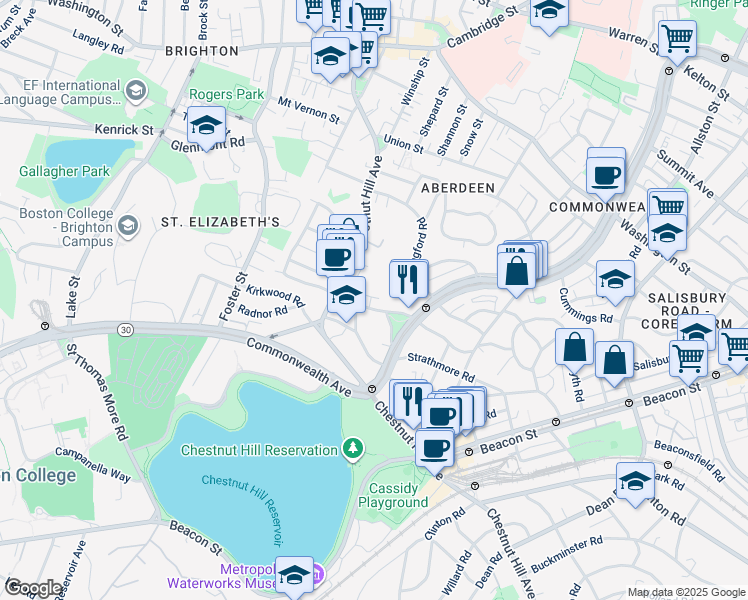Click the grocery cart marker above Beacon St label

point(688,359)
